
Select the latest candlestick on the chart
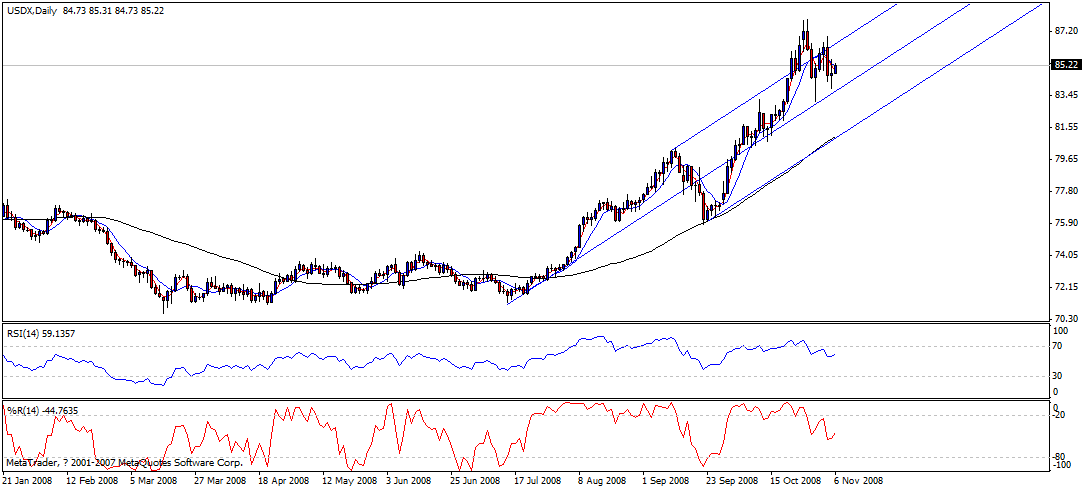835,68
